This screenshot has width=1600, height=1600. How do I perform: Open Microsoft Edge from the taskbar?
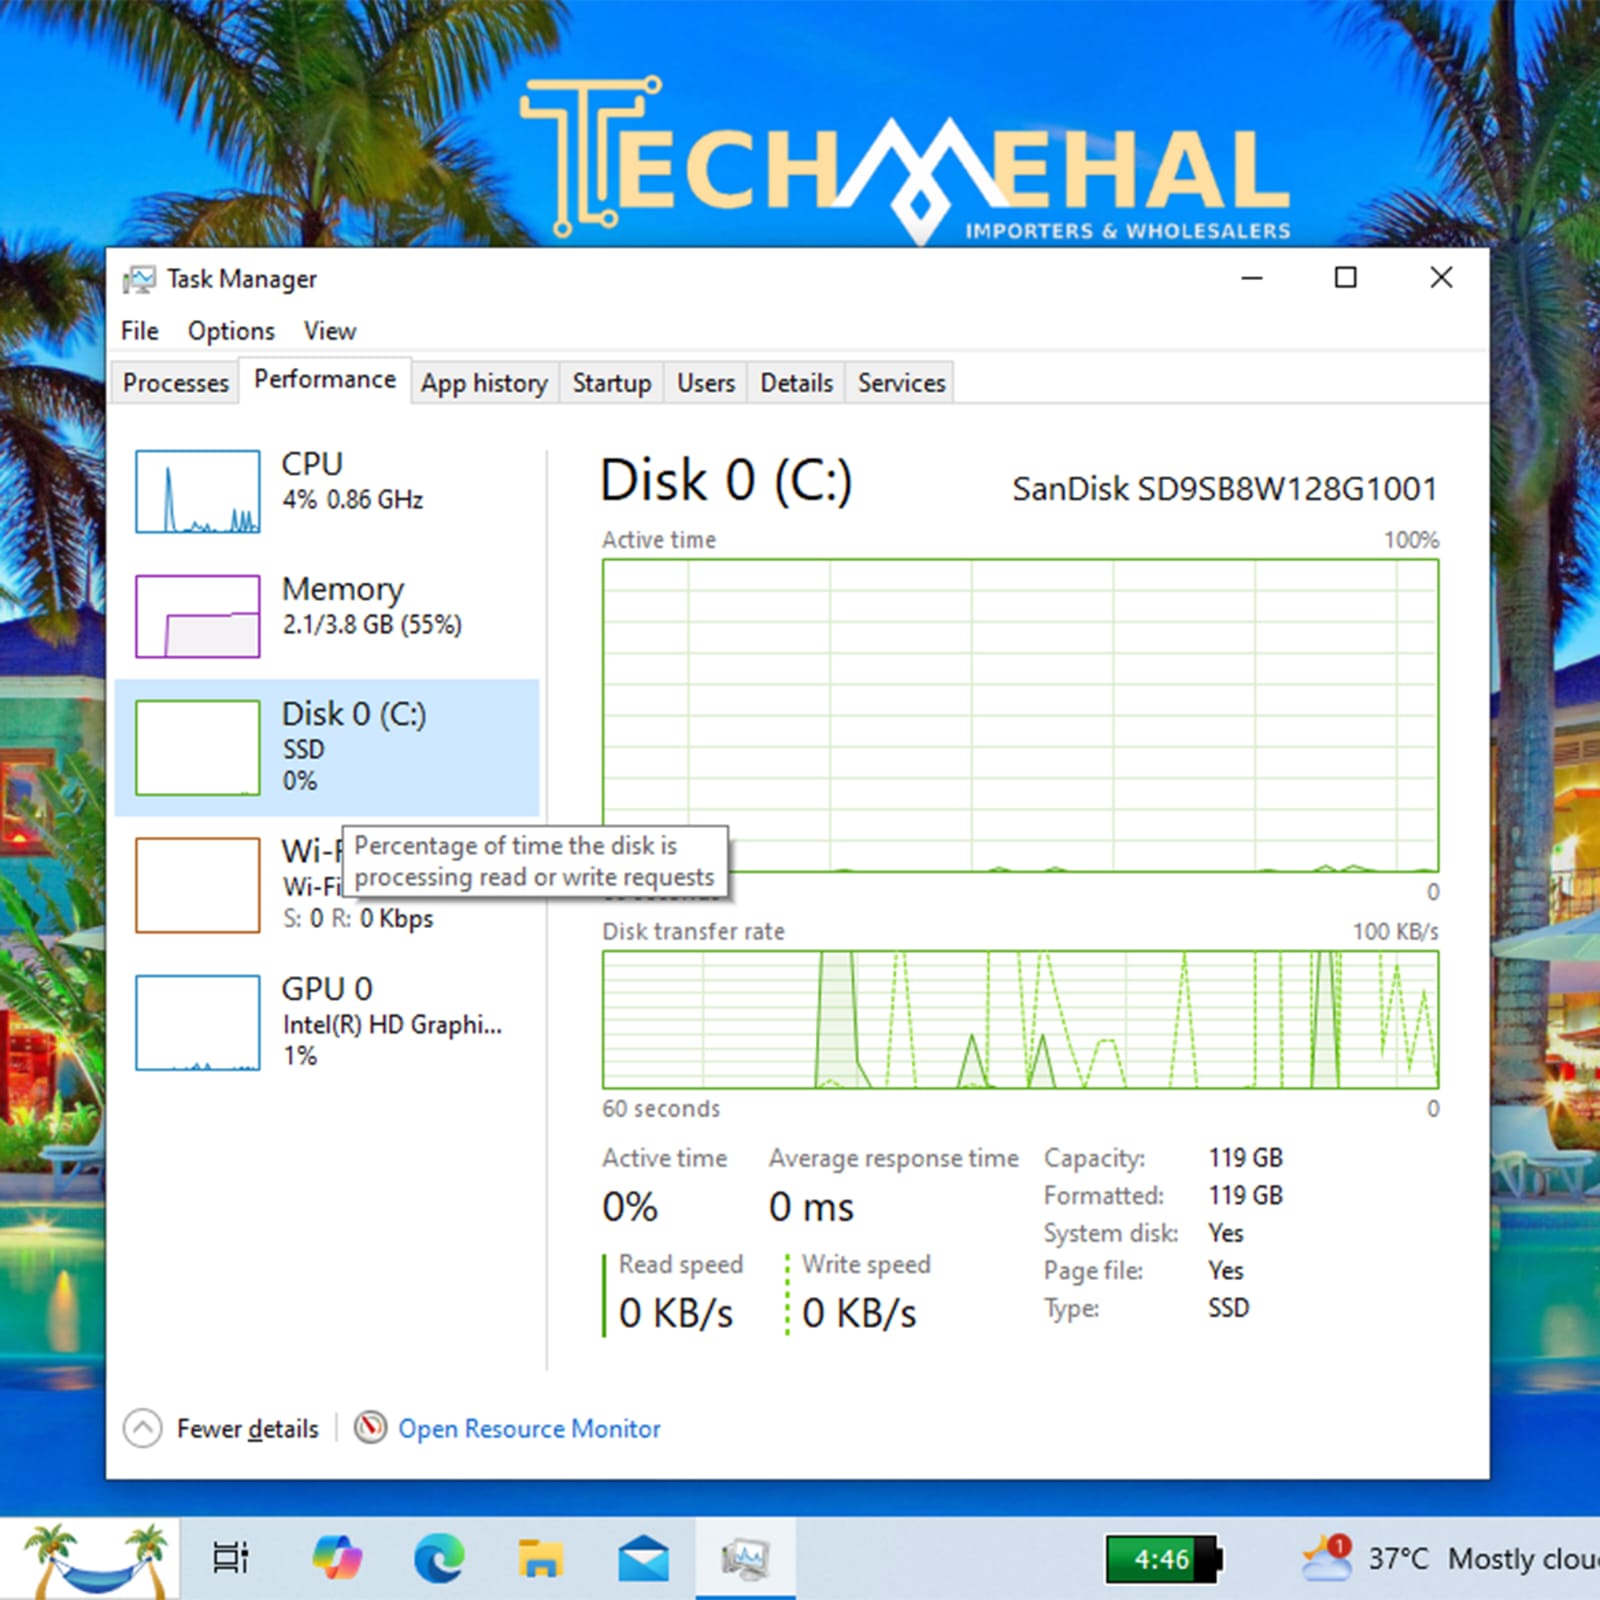pyautogui.click(x=439, y=1558)
